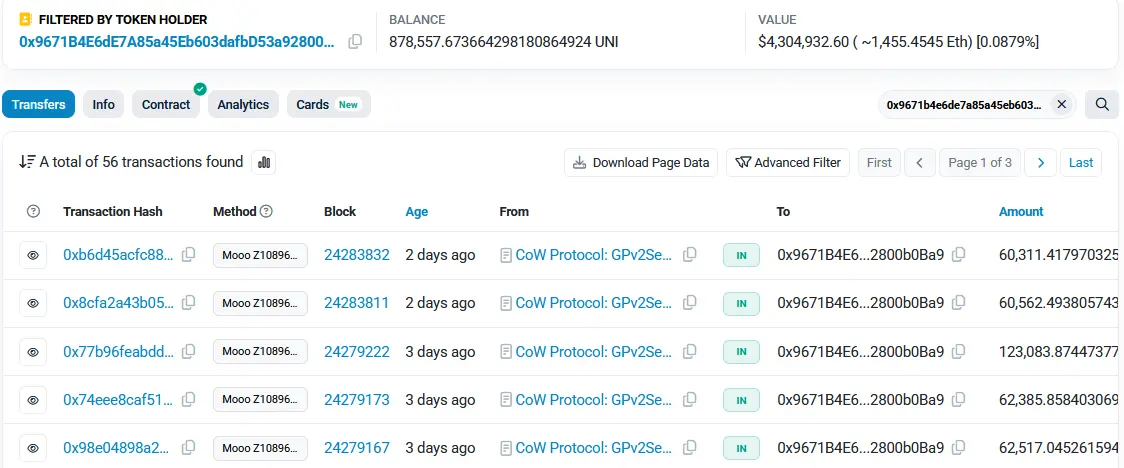Open the Contract tab
The width and height of the screenshot is (1124, 468).
point(166,105)
